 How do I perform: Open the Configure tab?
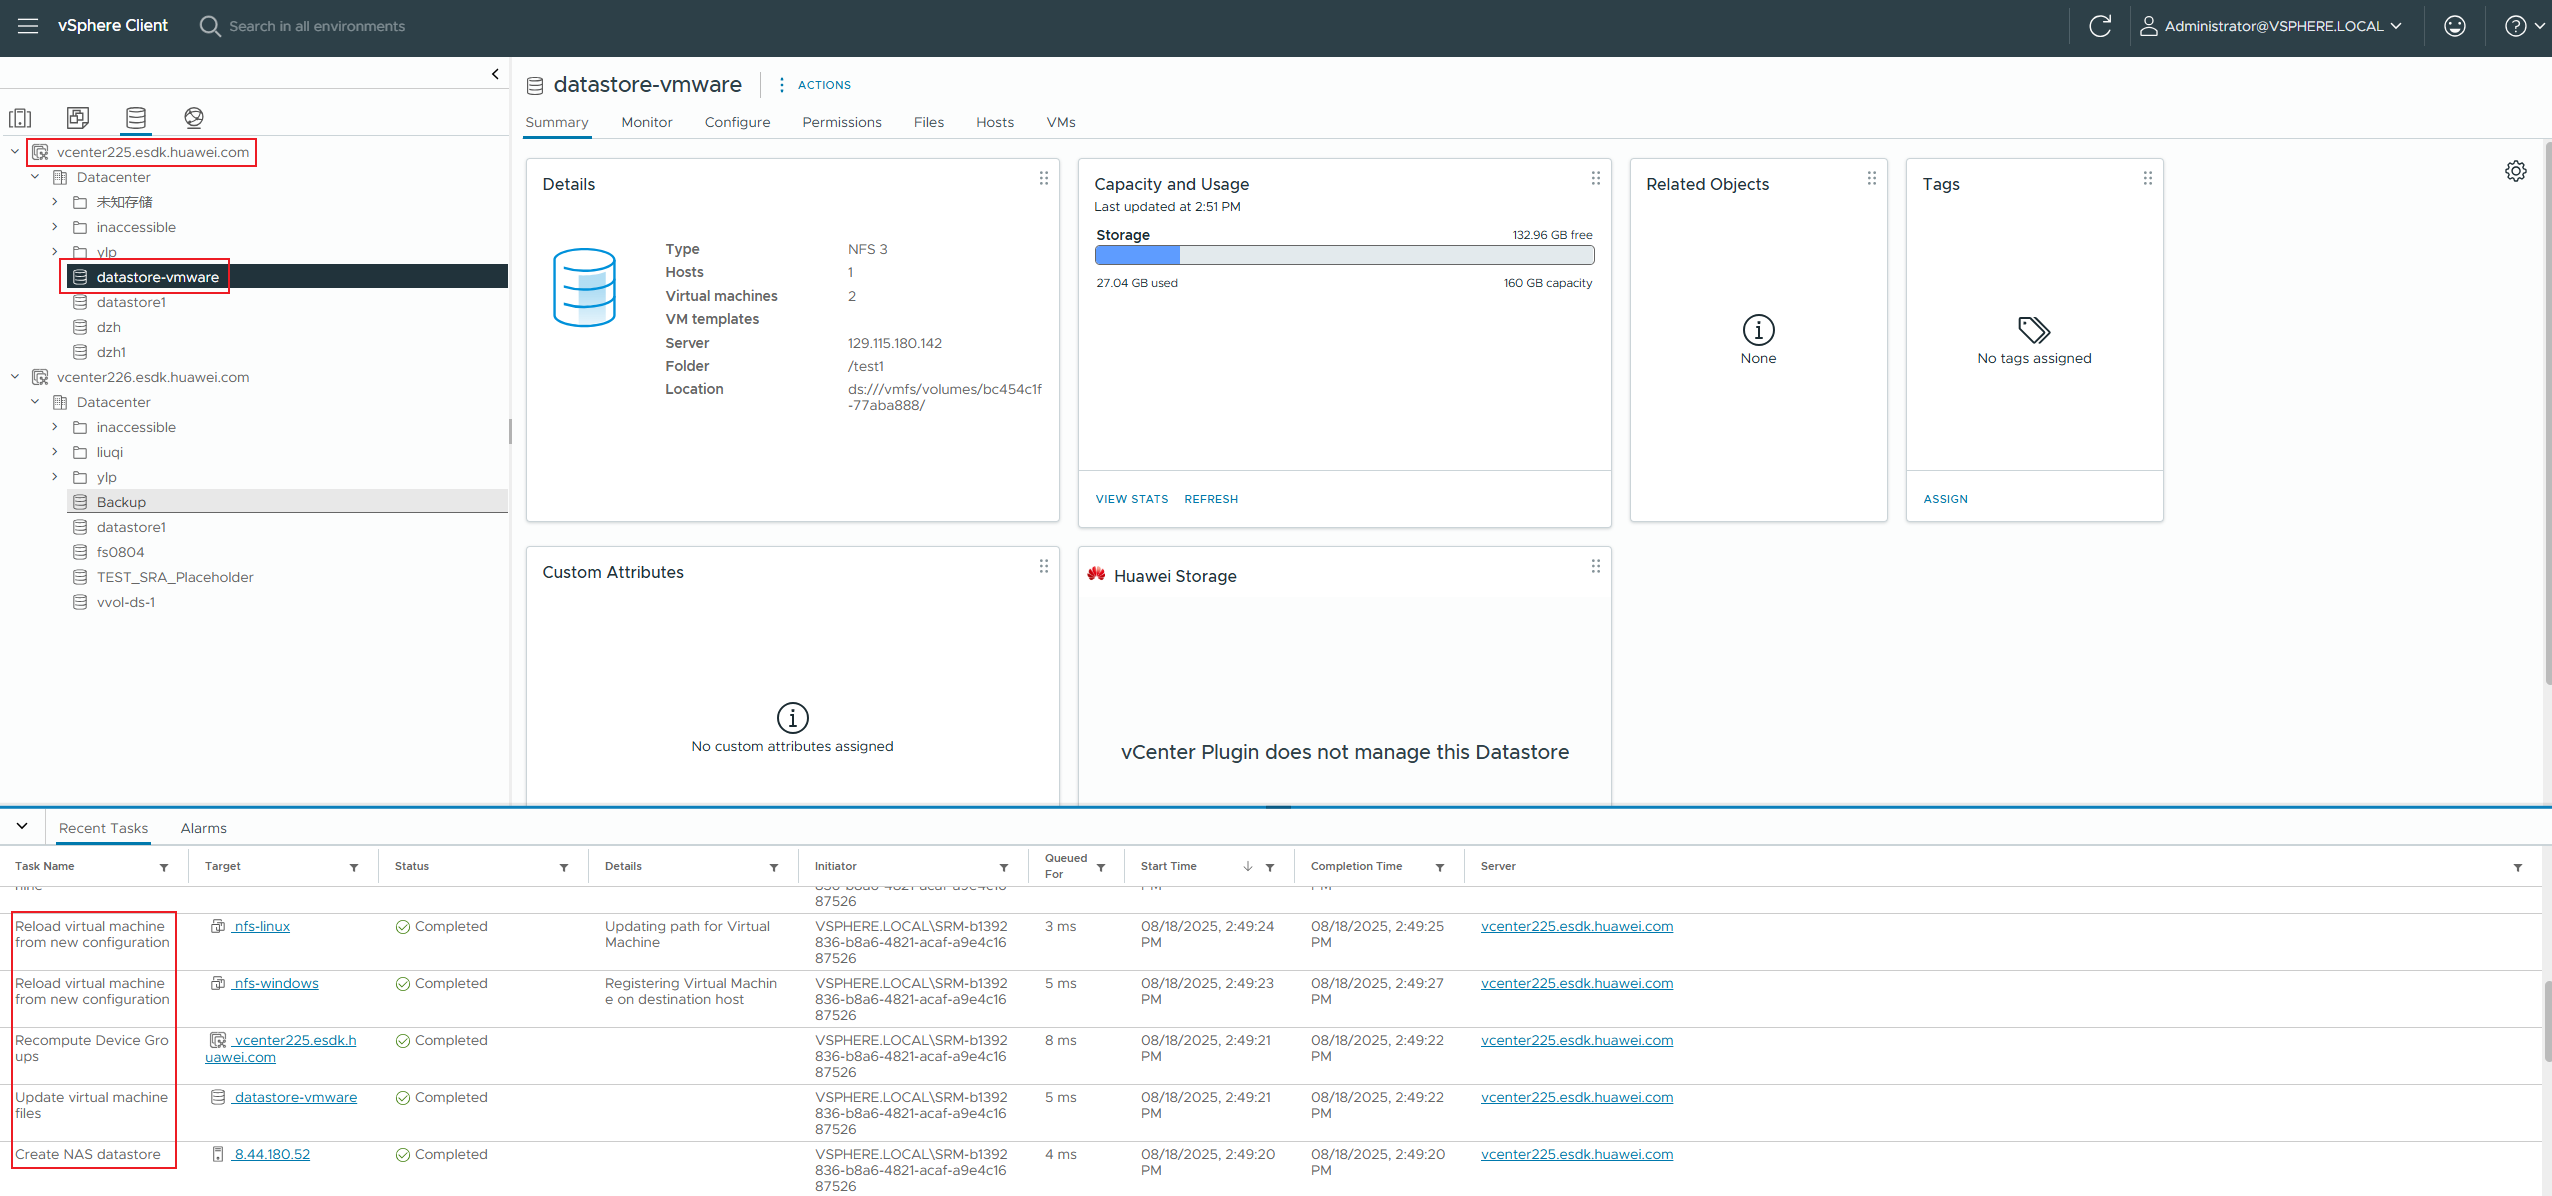click(x=737, y=122)
